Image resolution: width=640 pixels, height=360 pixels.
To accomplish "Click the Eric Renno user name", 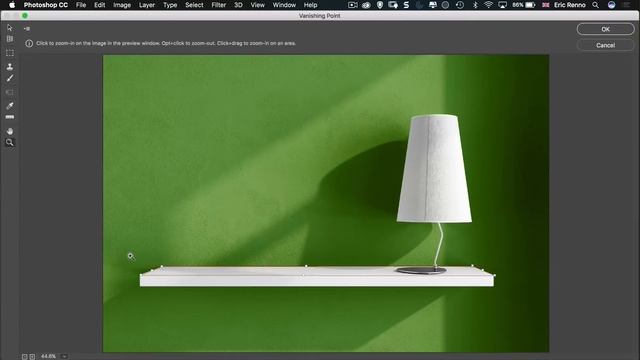I will pyautogui.click(x=569, y=5).
